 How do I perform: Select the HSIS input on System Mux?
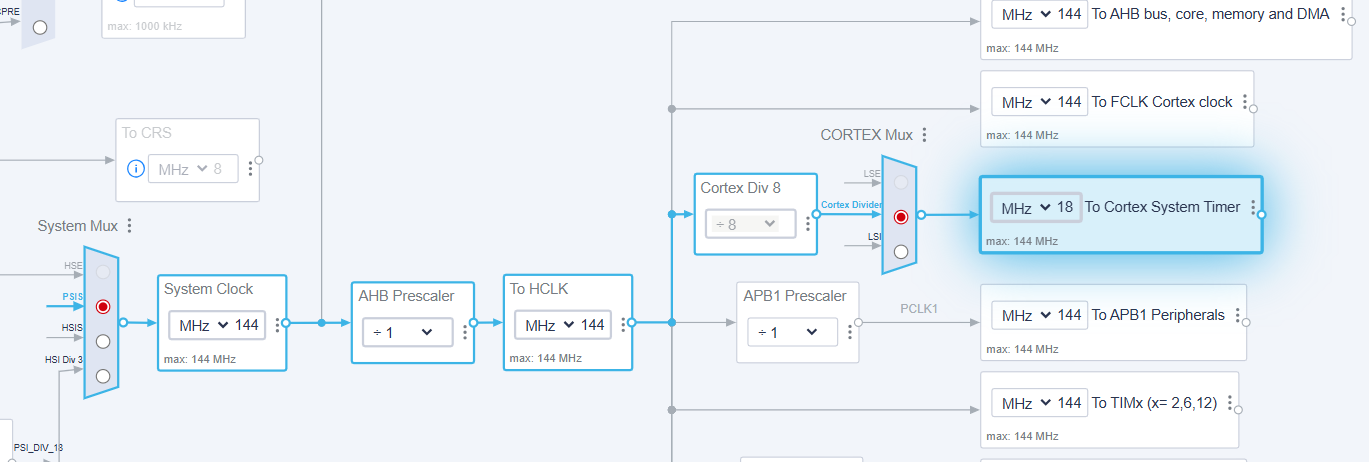tap(103, 341)
